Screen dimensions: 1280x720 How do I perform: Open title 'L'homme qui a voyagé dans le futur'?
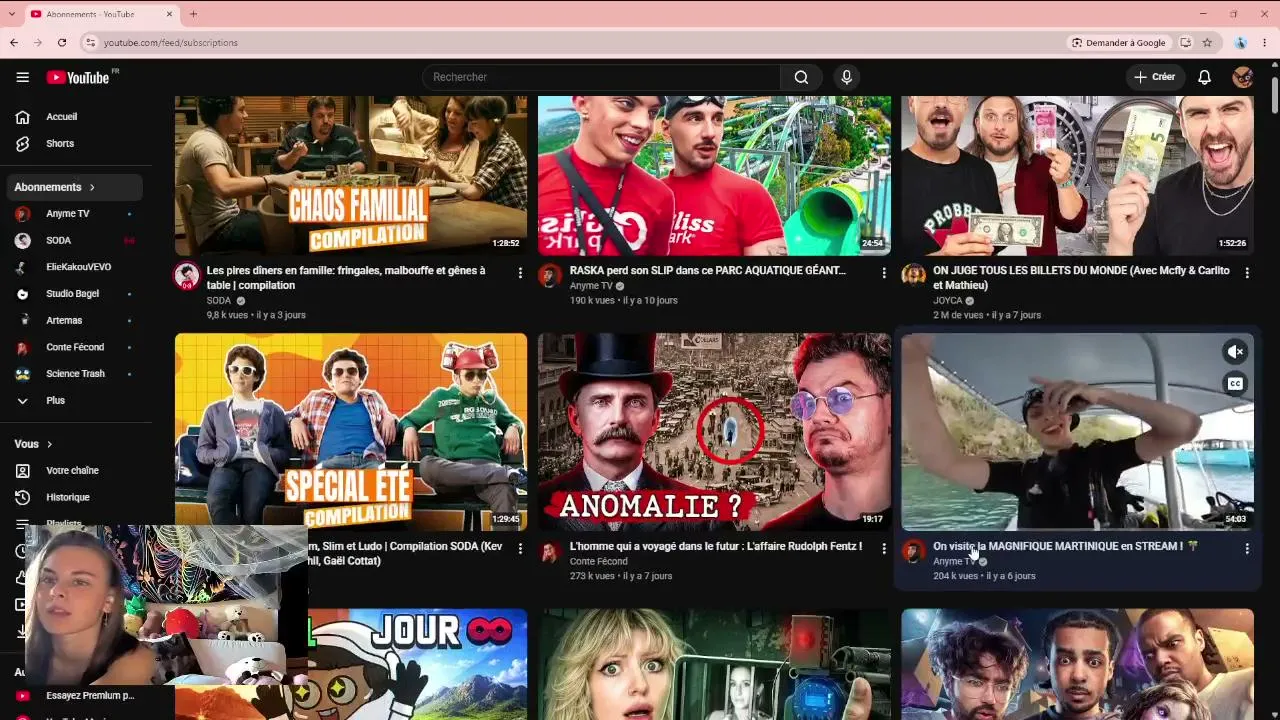716,547
